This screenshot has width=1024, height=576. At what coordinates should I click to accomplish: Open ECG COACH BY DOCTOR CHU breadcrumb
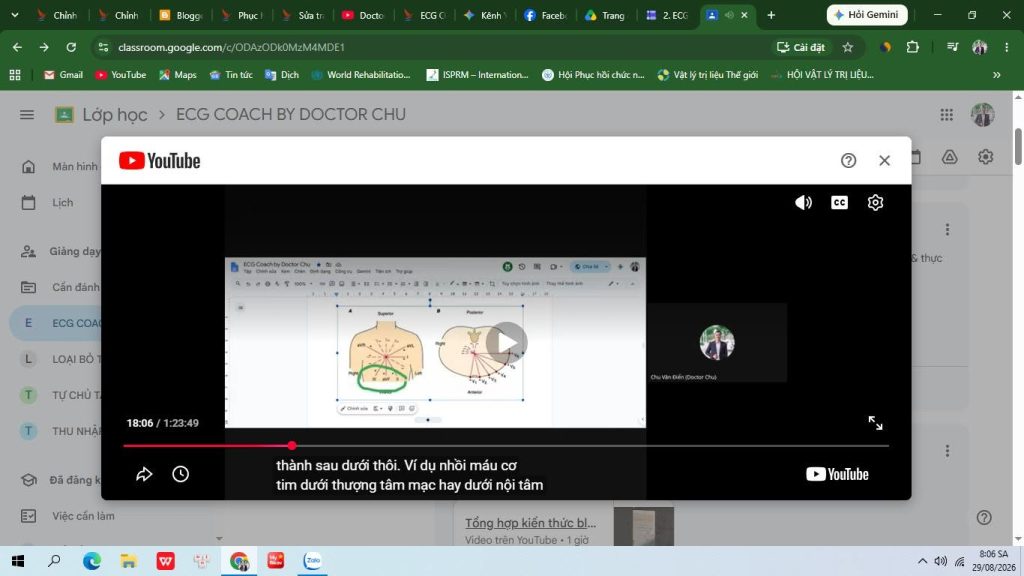tap(291, 115)
